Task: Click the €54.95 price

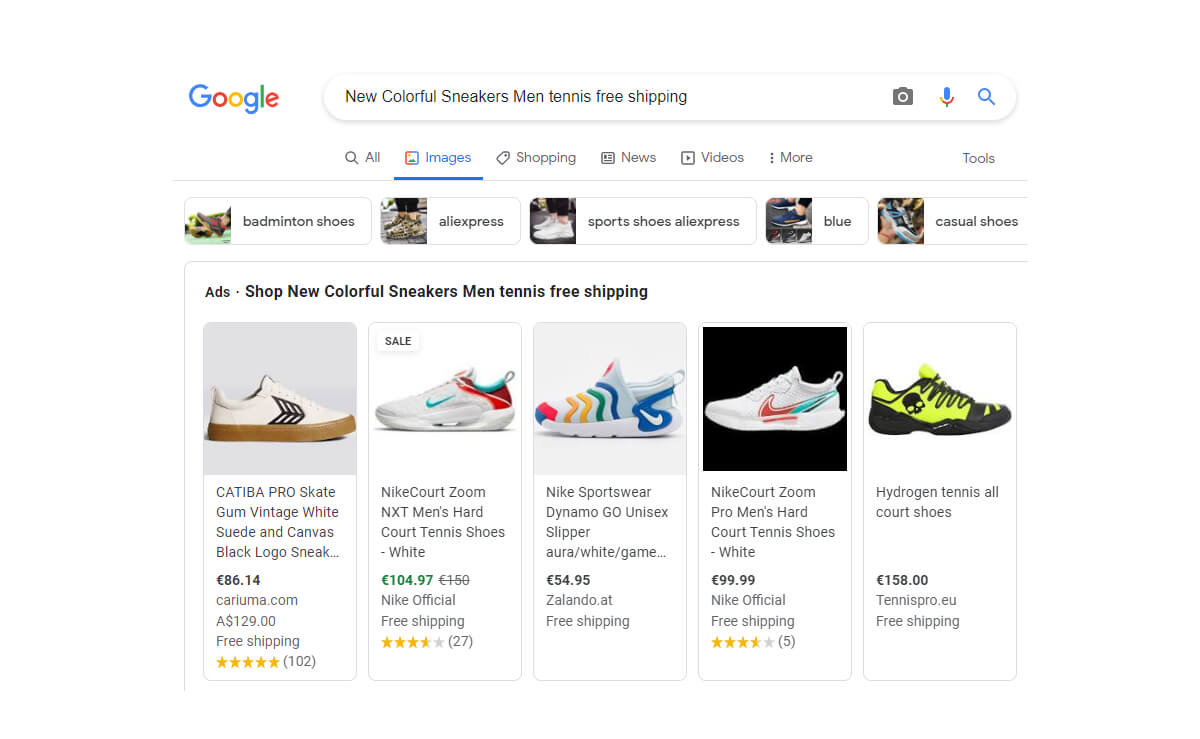Action: (x=568, y=580)
